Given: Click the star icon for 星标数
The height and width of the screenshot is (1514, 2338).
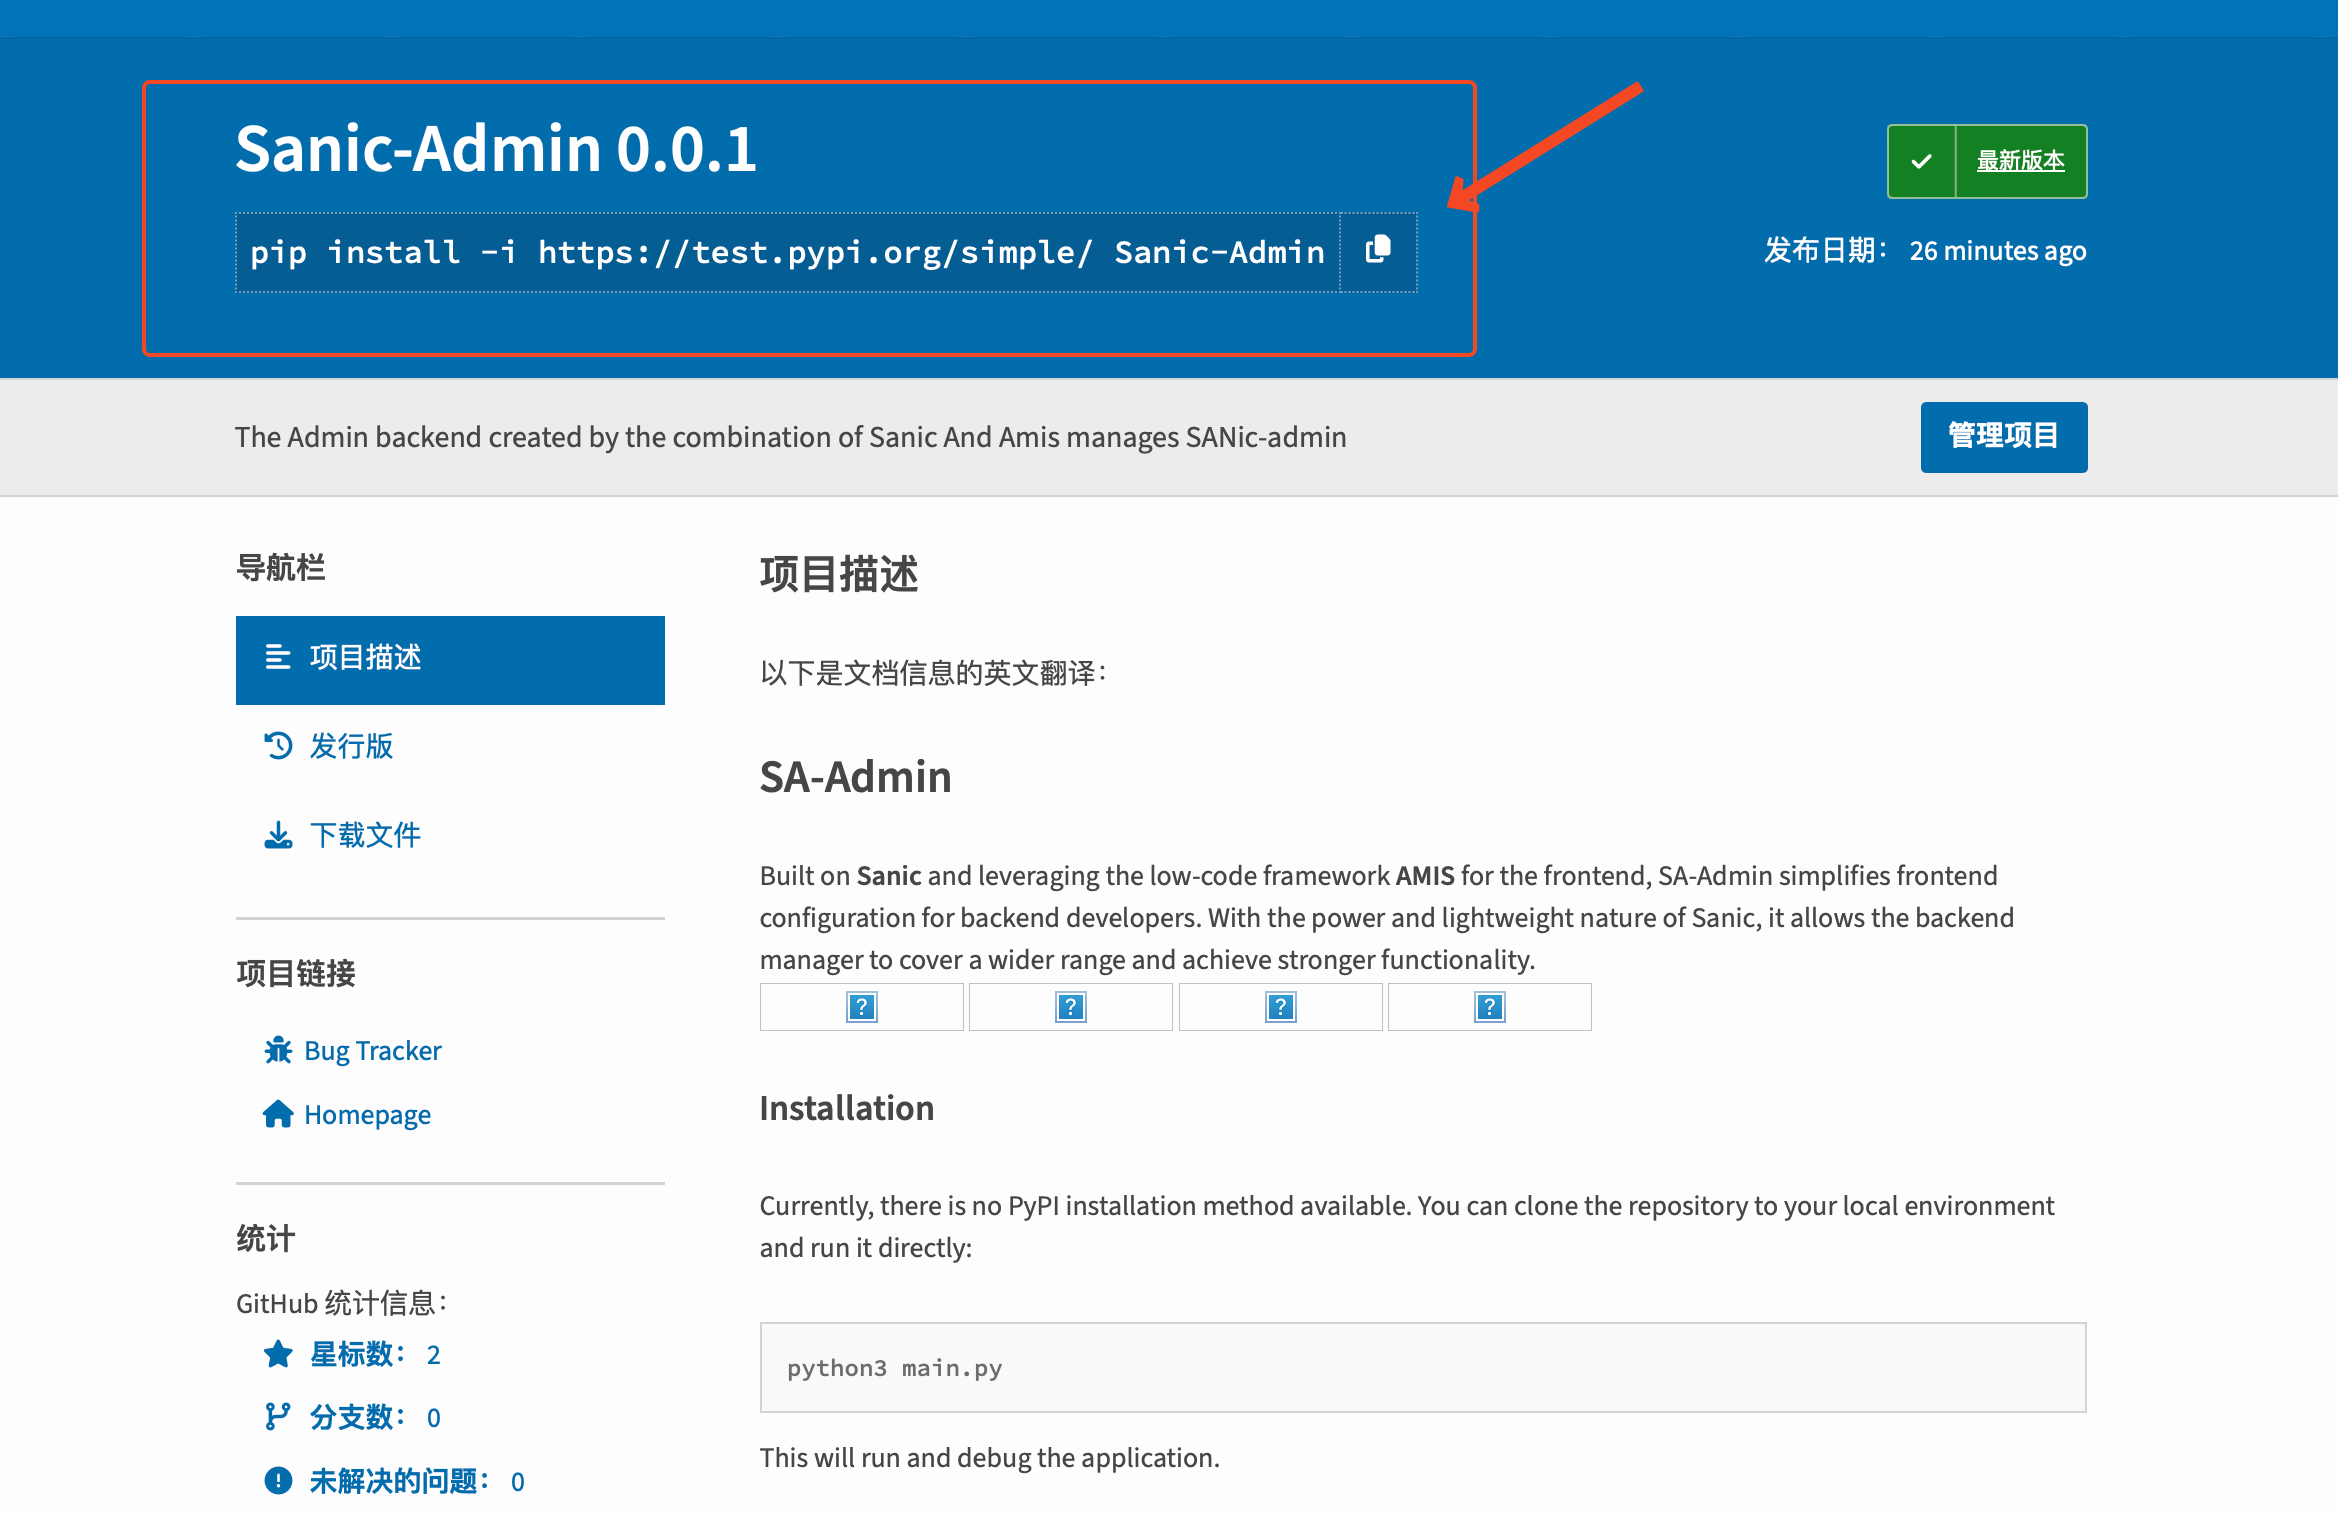Looking at the screenshot, I should tap(278, 1354).
